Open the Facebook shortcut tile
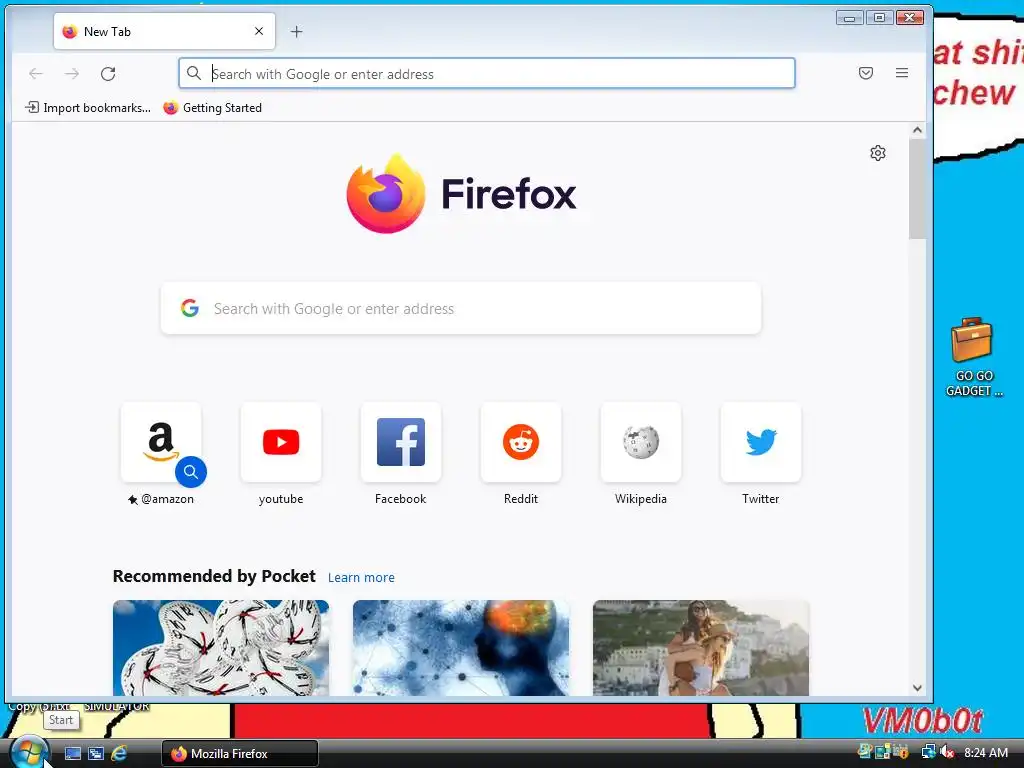Screen dimensions: 1024x768 tap(401, 443)
